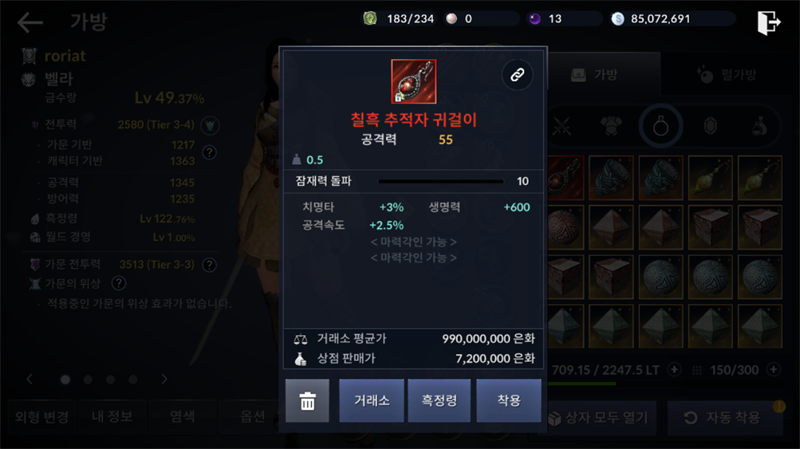Click the 흑정령 button

(439, 401)
